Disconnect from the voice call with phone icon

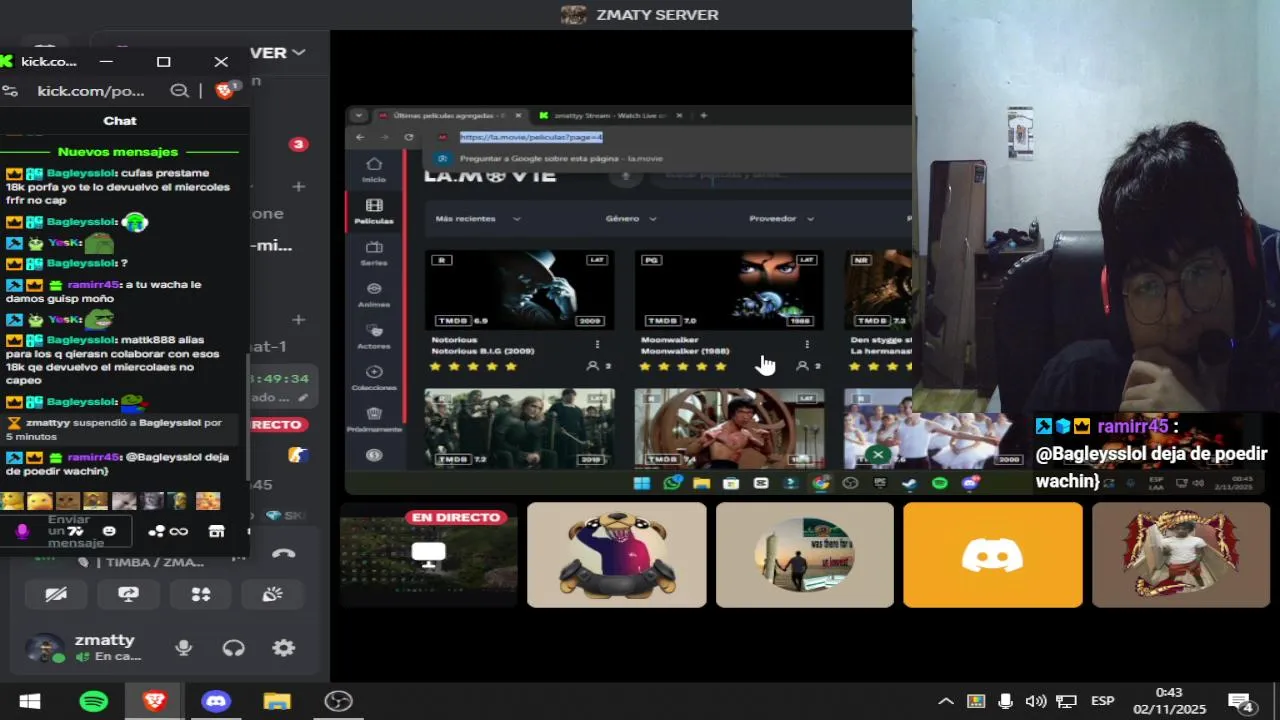coord(284,553)
